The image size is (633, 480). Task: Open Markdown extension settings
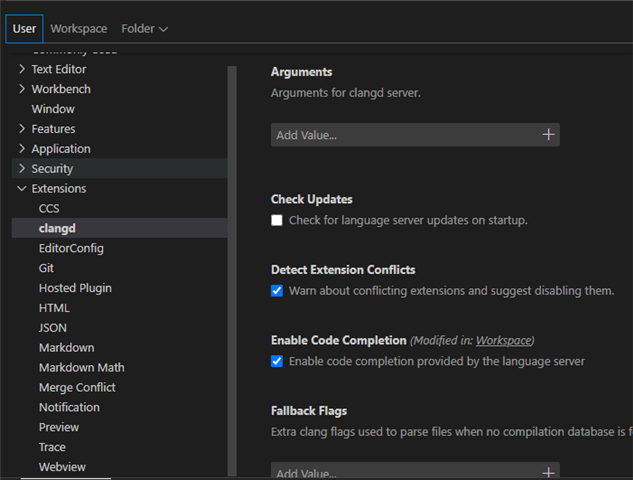coord(67,348)
